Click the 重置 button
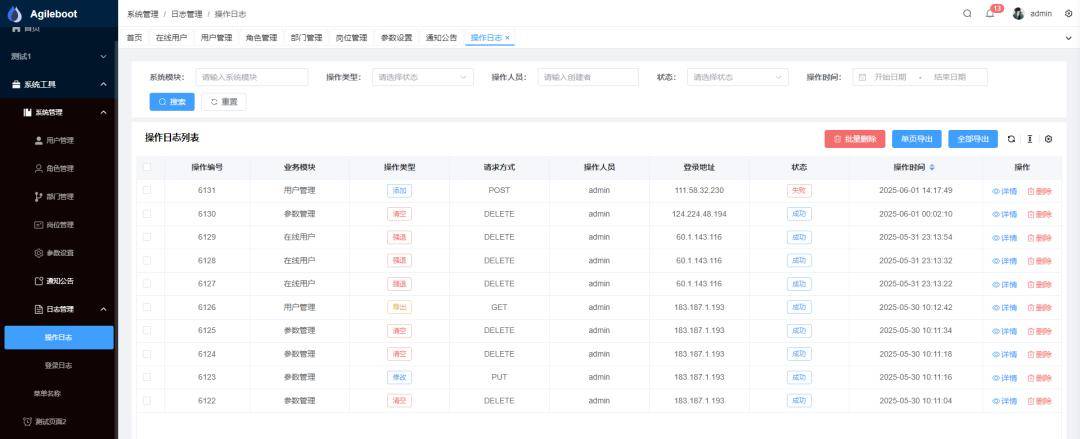Viewport: 1080px width, 439px height. click(224, 102)
